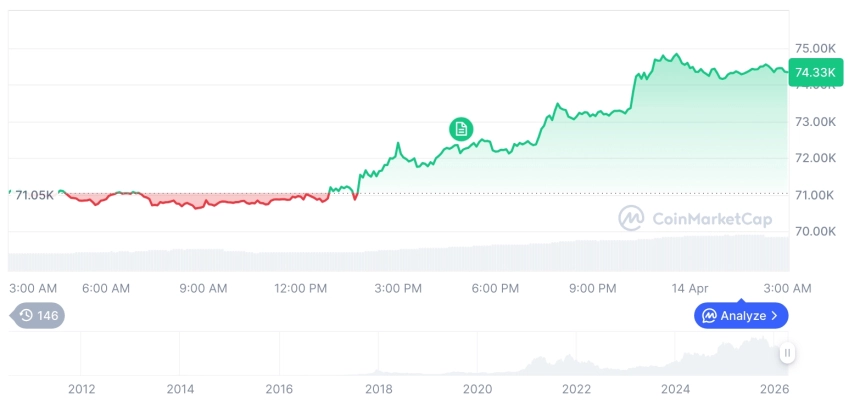Click the range slider pause-style handle
Screen dimensions: 860x401
(x=788, y=353)
